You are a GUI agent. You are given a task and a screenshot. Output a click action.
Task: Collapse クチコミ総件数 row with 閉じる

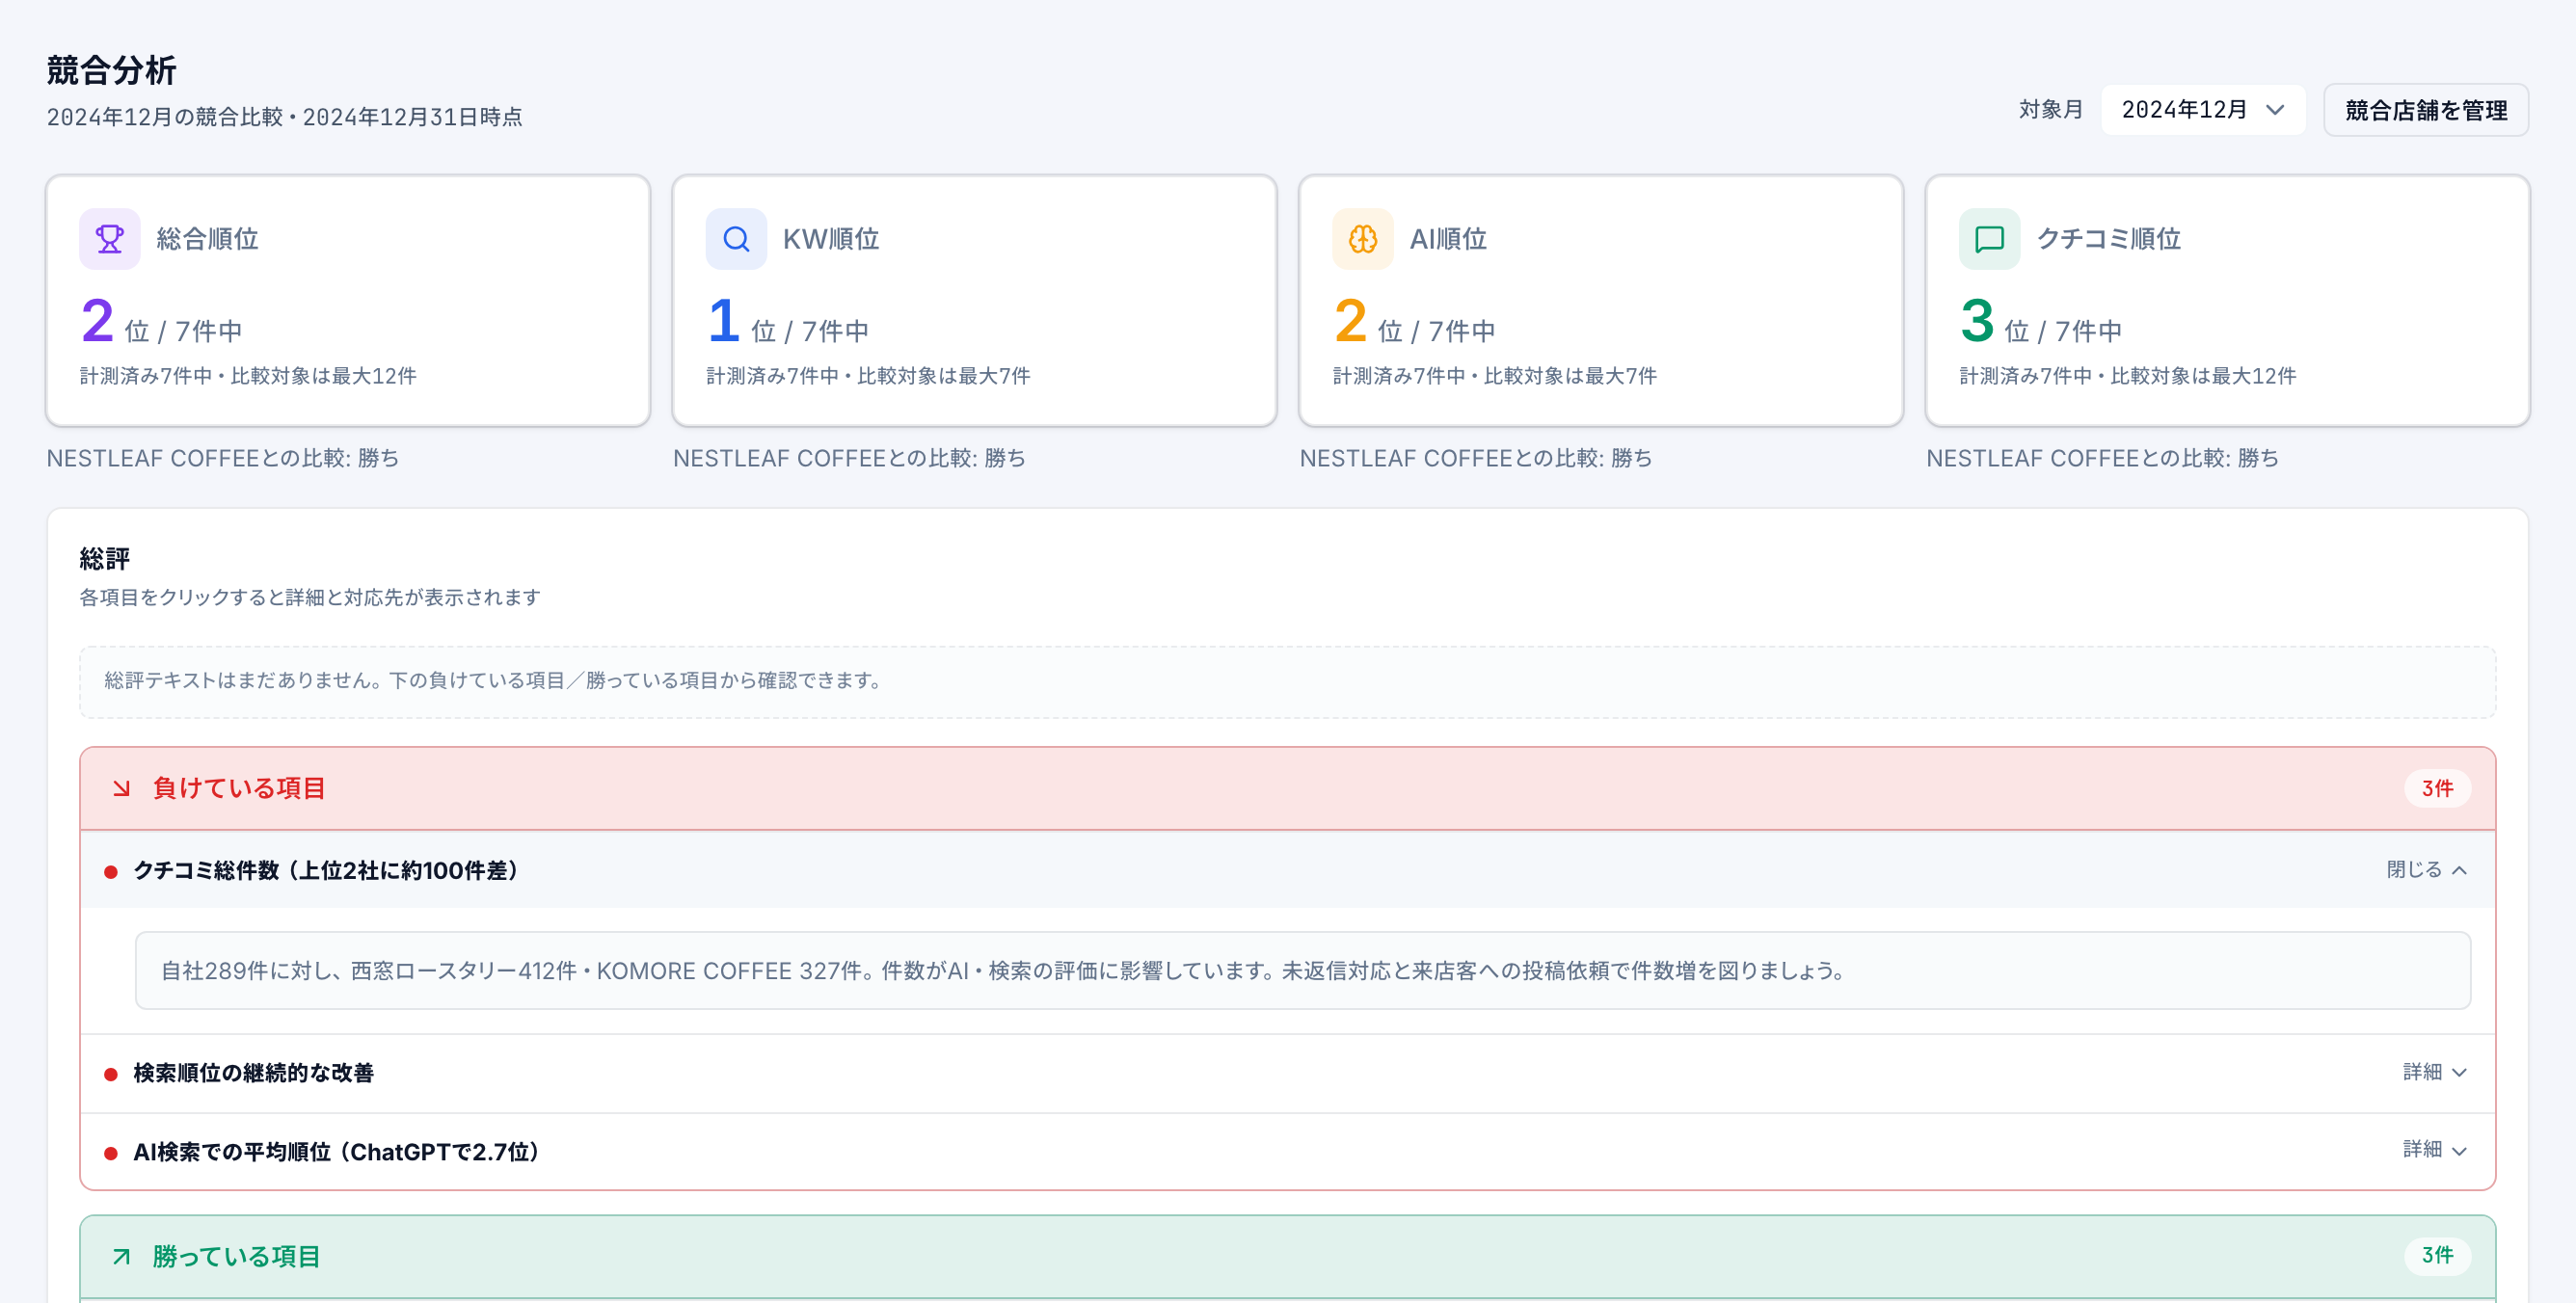2427,870
